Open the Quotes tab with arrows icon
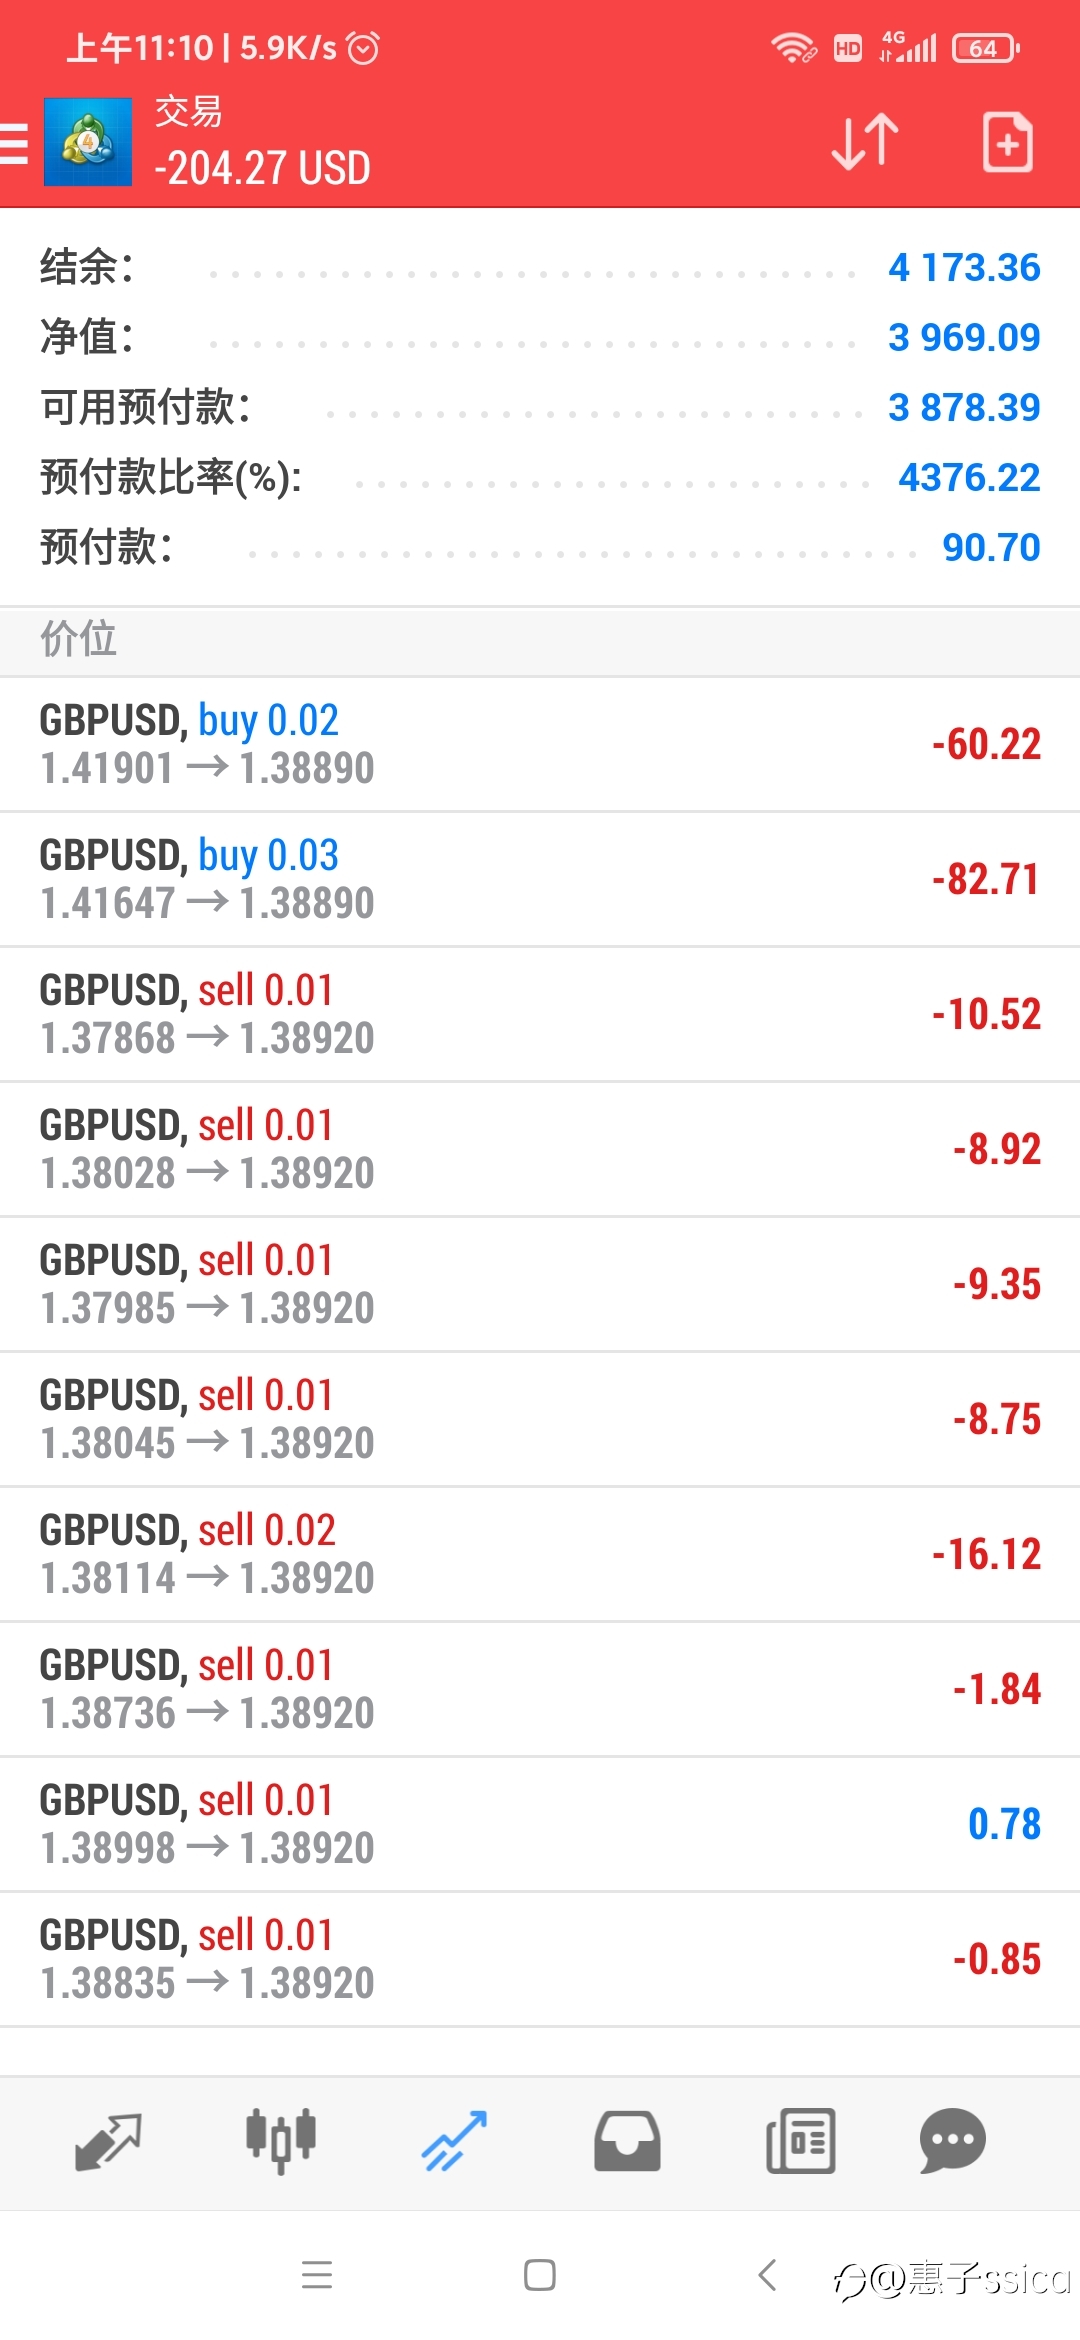The image size is (1080, 2340). [x=108, y=2141]
